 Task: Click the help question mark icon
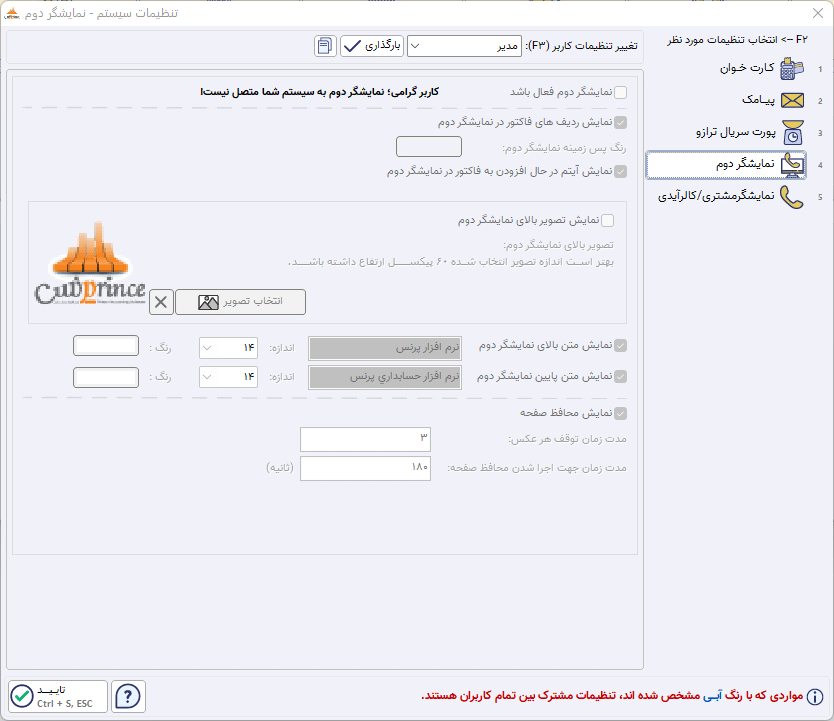tap(128, 696)
